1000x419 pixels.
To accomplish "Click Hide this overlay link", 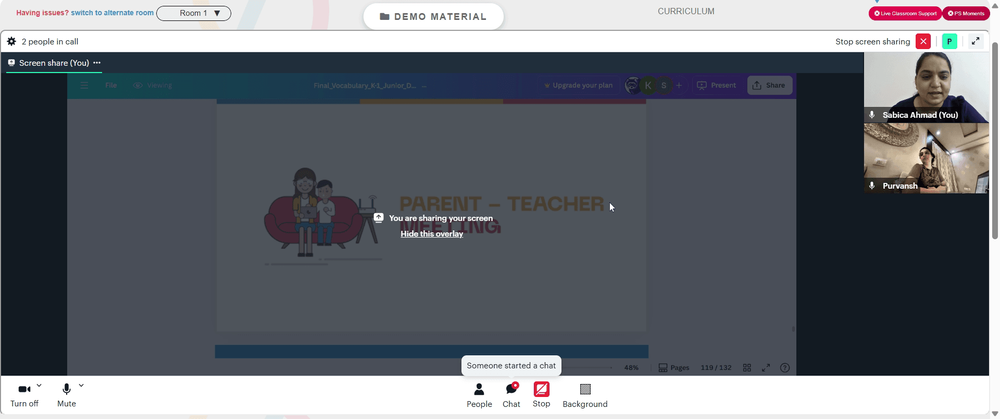I will point(432,234).
